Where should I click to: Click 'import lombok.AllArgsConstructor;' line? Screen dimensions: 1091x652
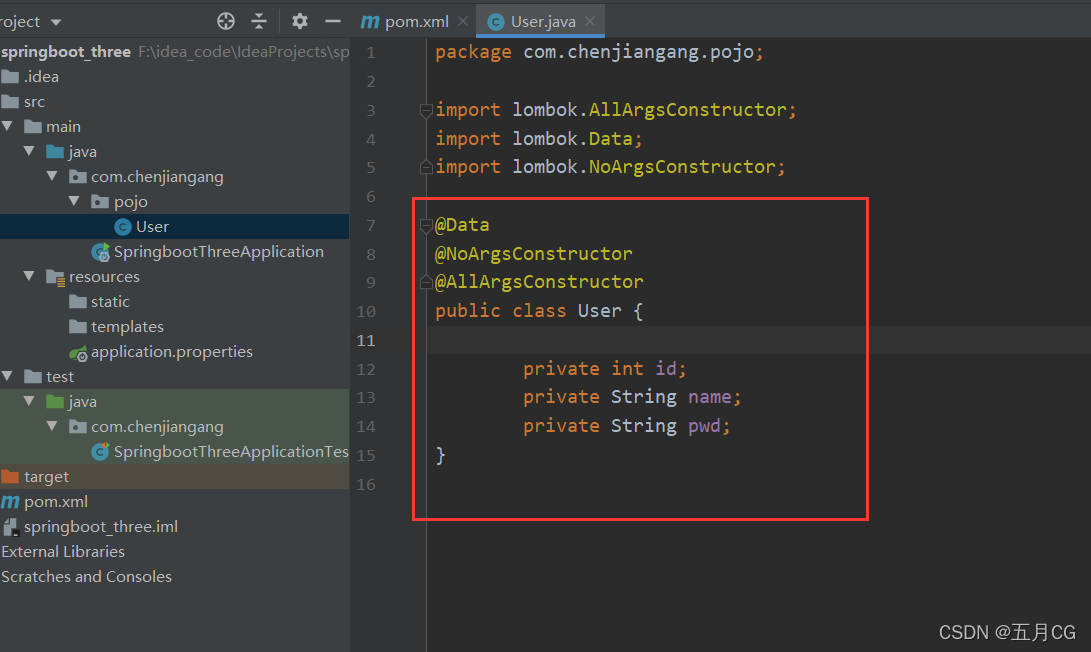[x=616, y=110]
